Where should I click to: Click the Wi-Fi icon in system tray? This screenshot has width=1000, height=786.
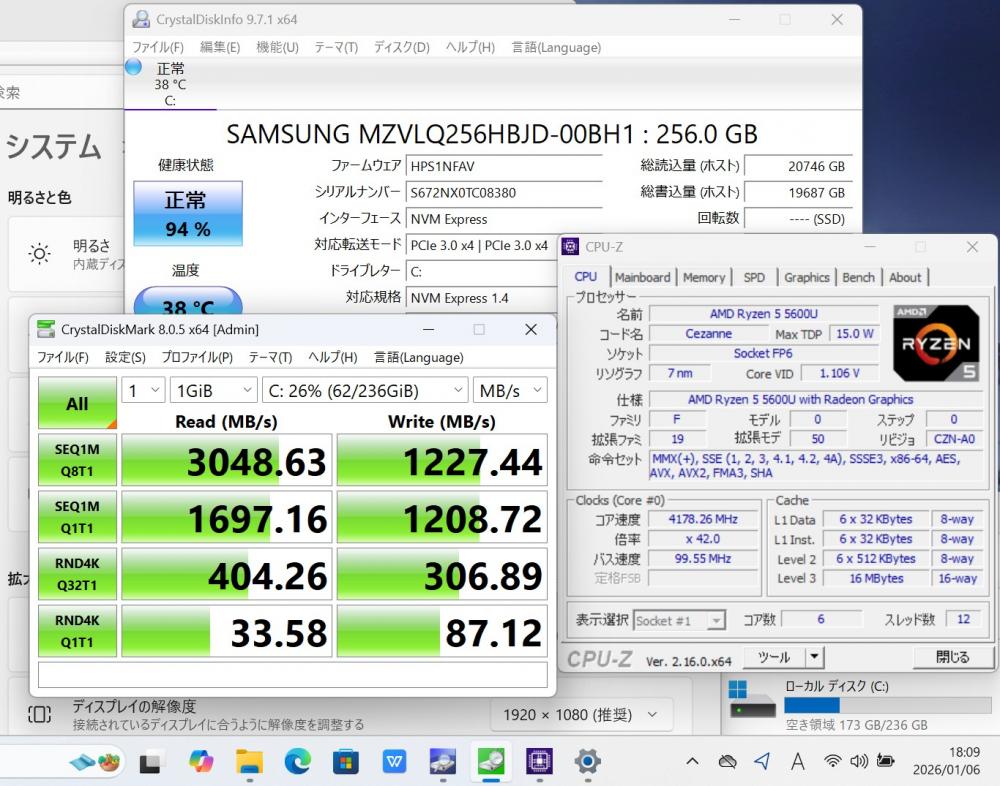(832, 761)
